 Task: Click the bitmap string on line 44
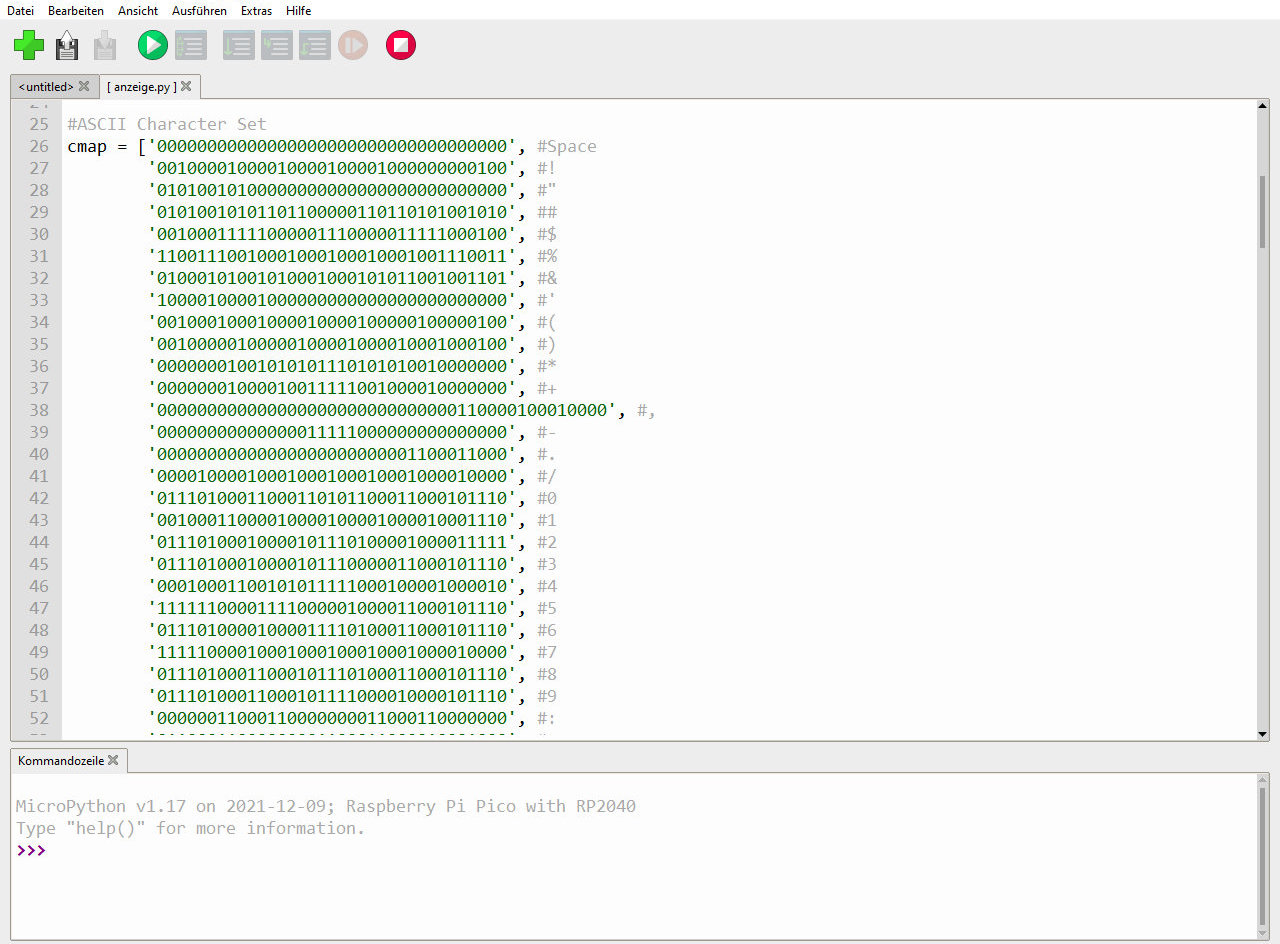pyautogui.click(x=332, y=542)
